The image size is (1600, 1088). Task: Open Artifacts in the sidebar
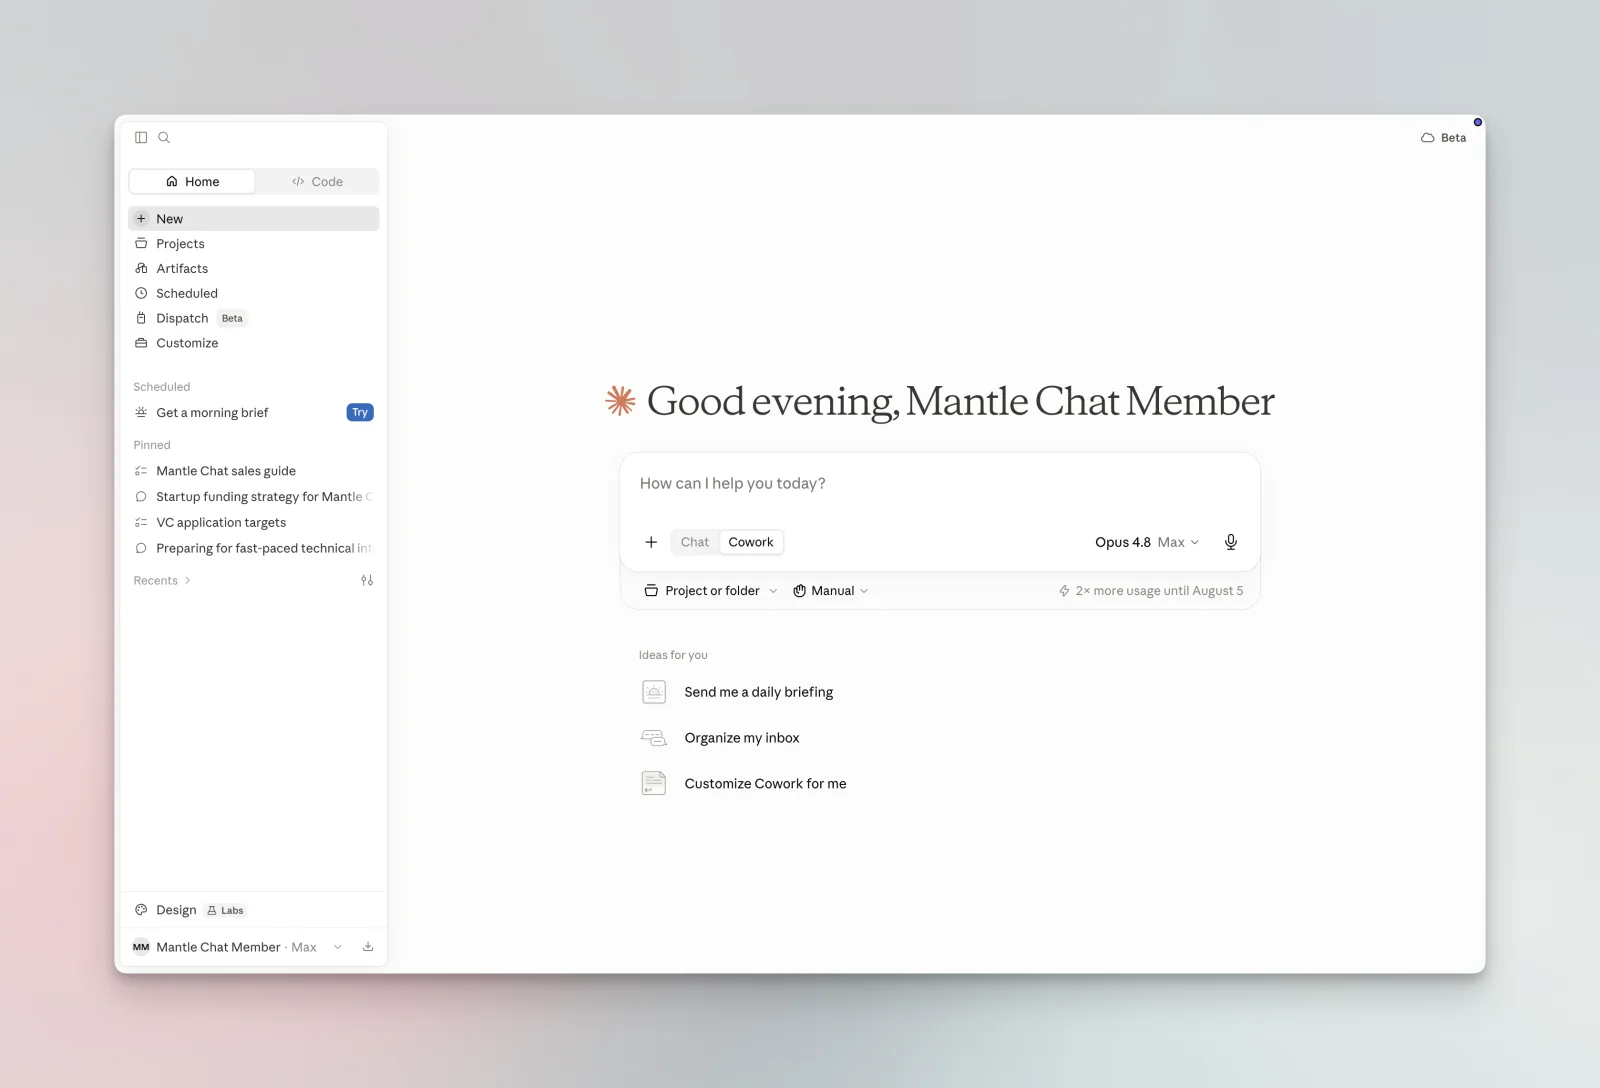[254, 268]
